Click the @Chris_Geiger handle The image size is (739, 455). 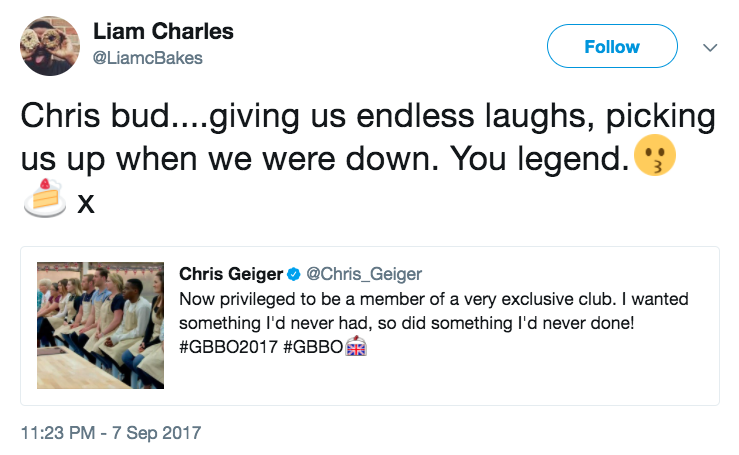363,274
